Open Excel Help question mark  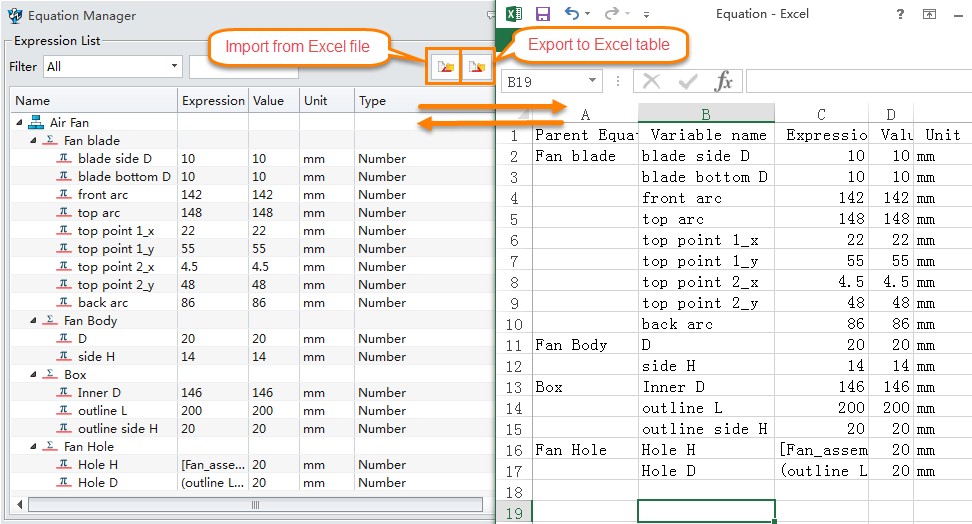(x=900, y=14)
